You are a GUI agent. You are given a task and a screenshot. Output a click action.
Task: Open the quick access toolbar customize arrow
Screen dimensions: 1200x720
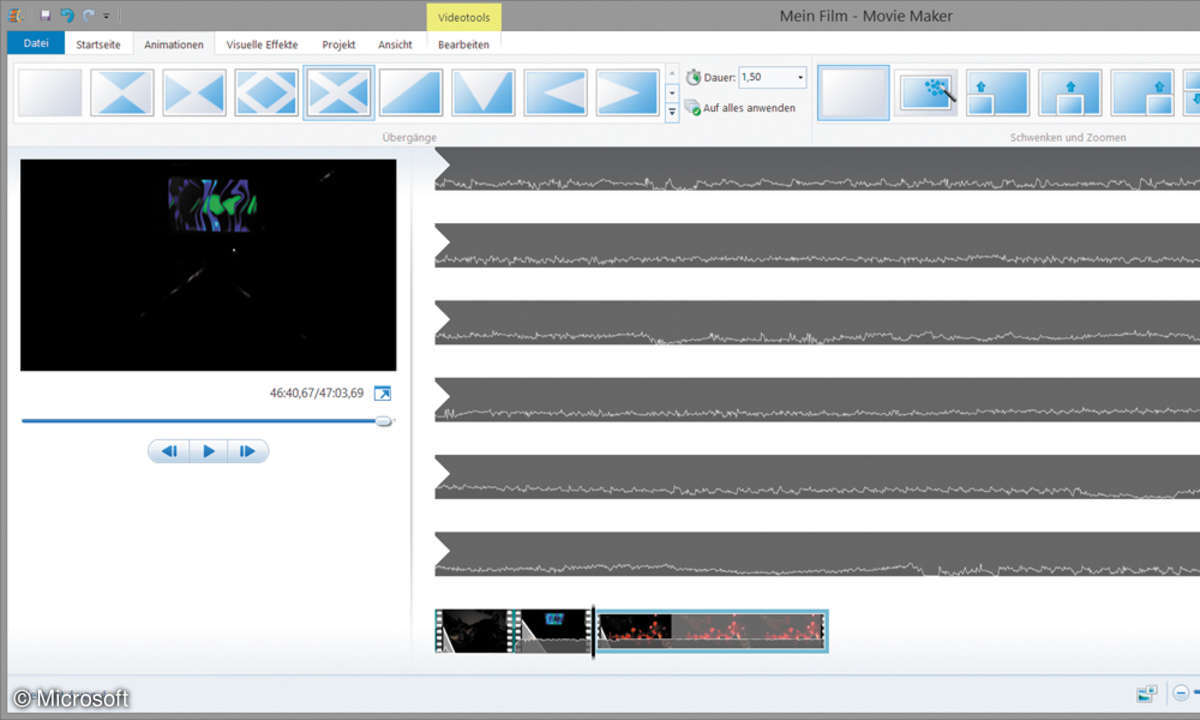pyautogui.click(x=106, y=16)
